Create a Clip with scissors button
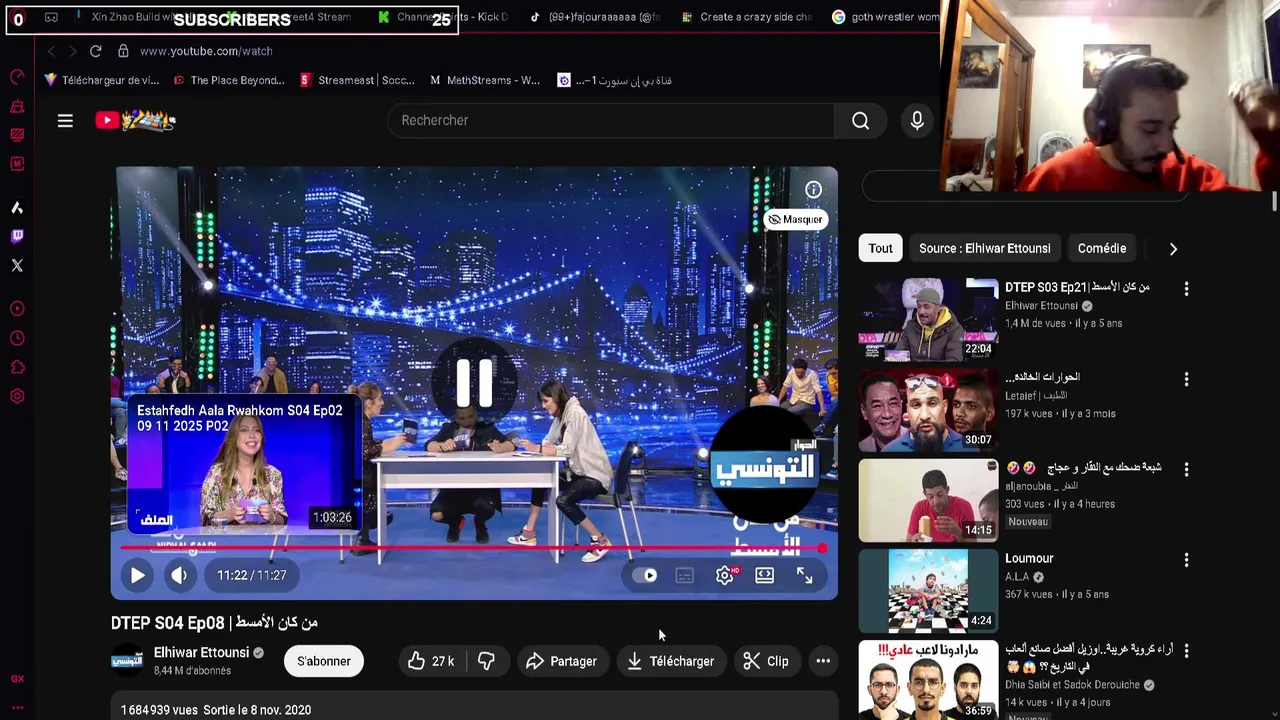Viewport: 1280px width, 720px height. pyautogui.click(x=766, y=661)
